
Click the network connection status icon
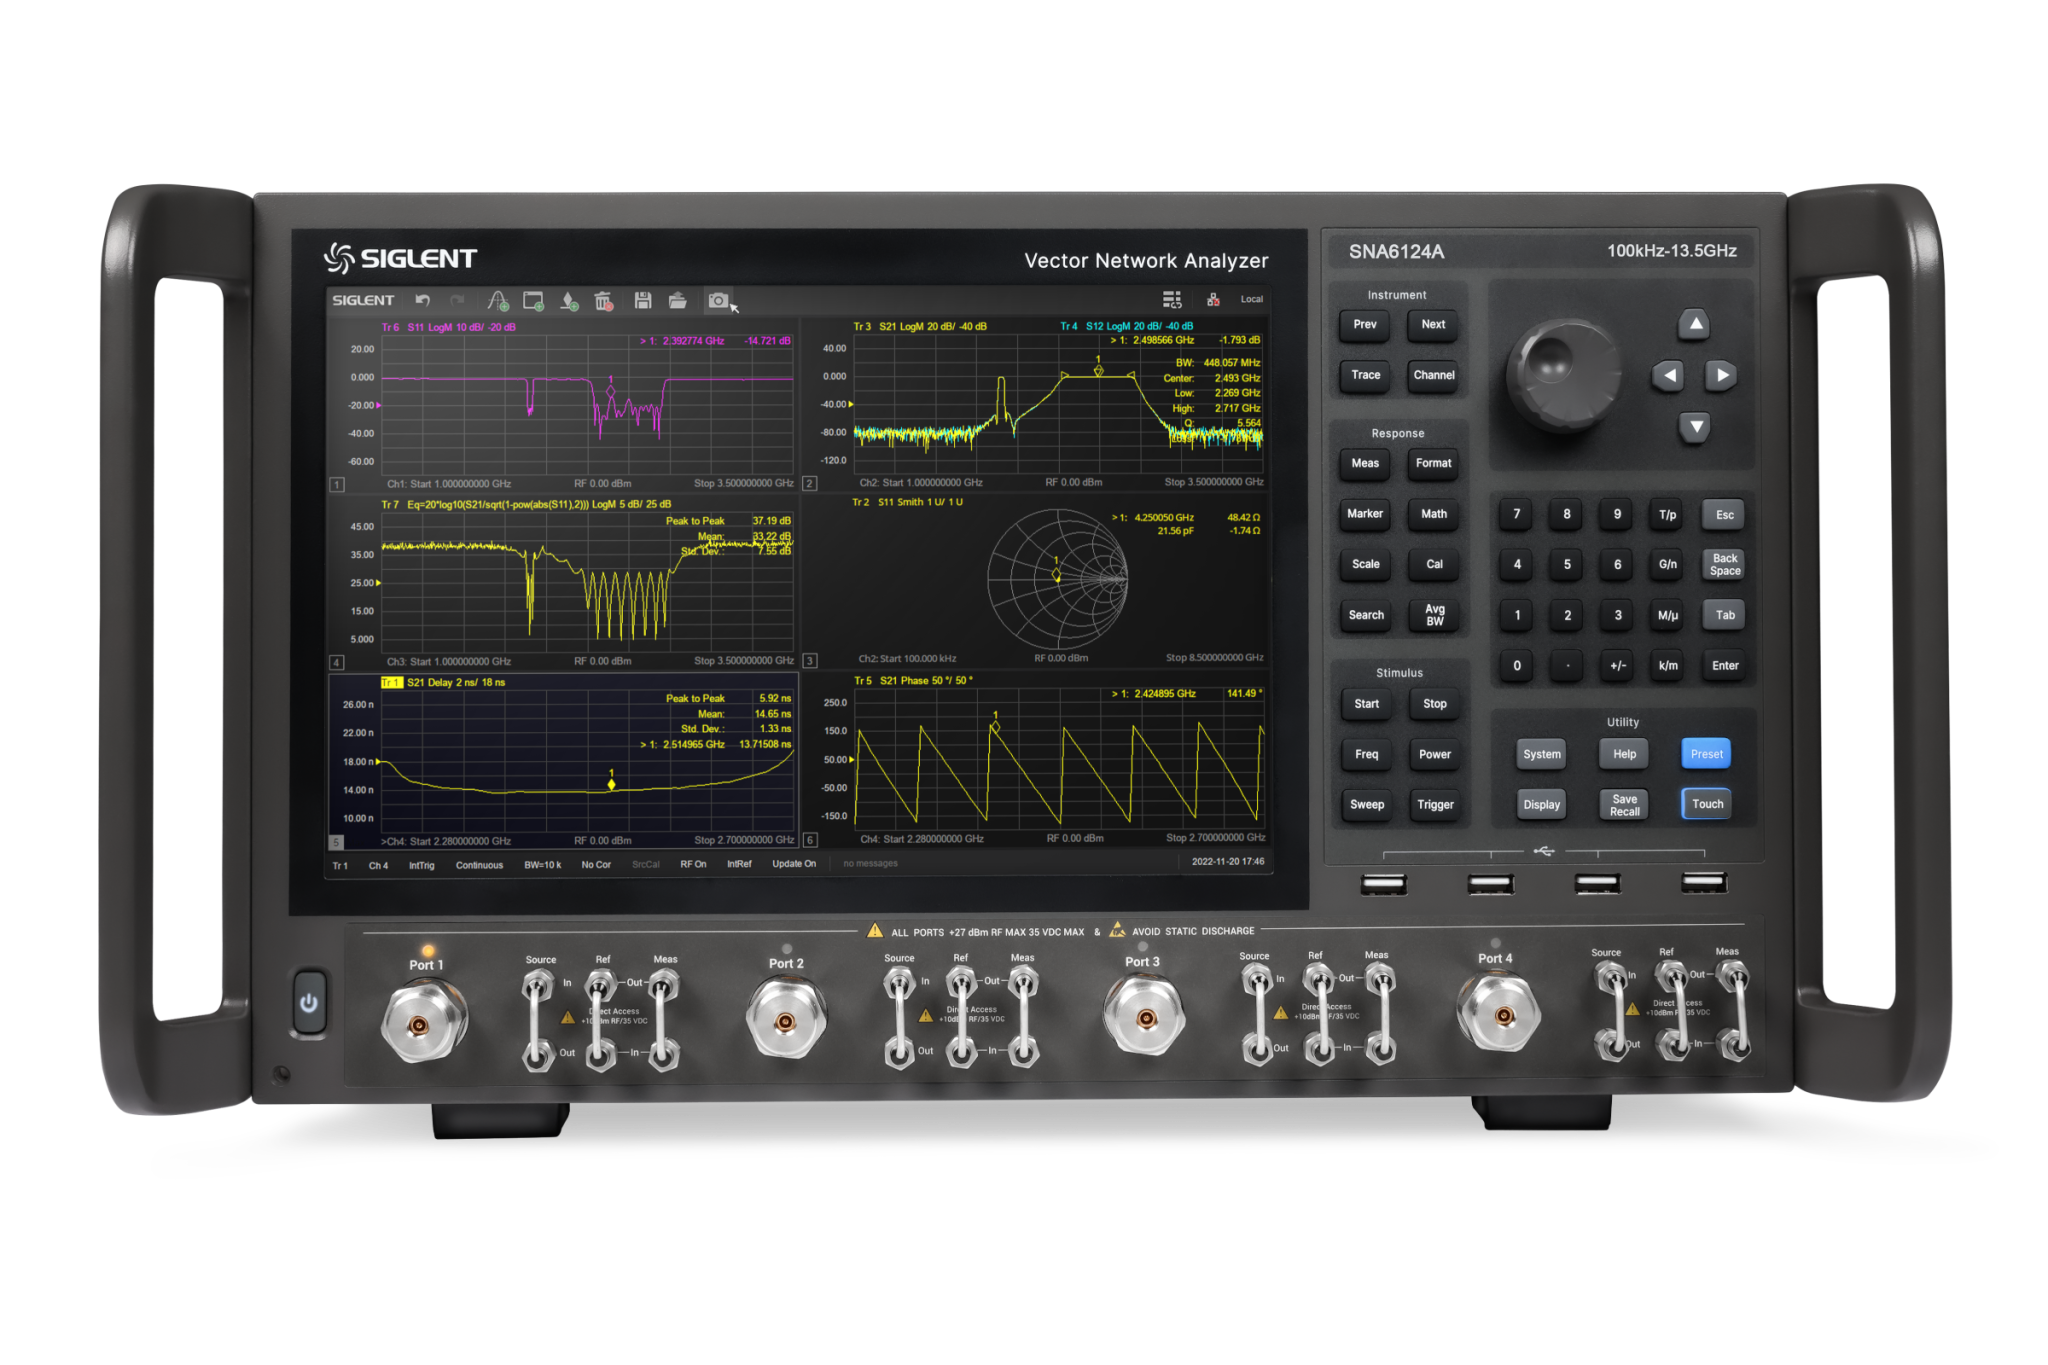(x=1213, y=299)
